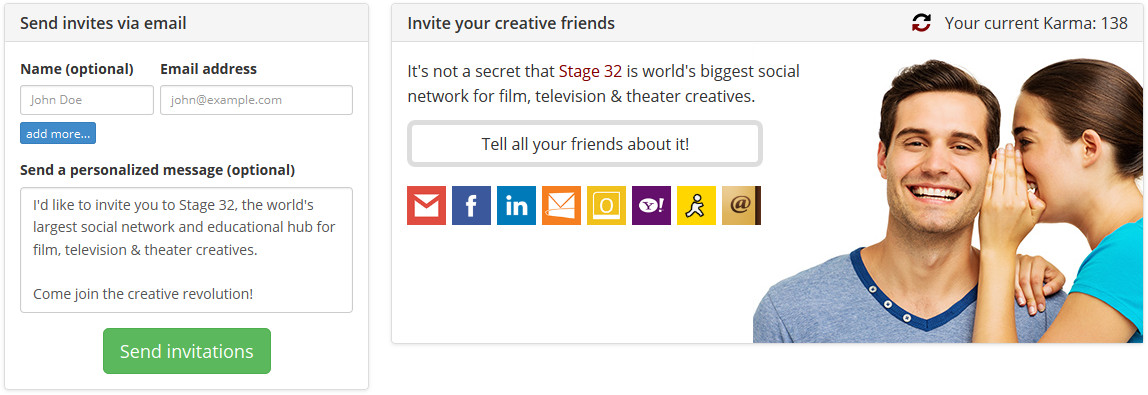1148x395 pixels.
Task: Focus the Email address input field
Action: pyautogui.click(x=256, y=100)
